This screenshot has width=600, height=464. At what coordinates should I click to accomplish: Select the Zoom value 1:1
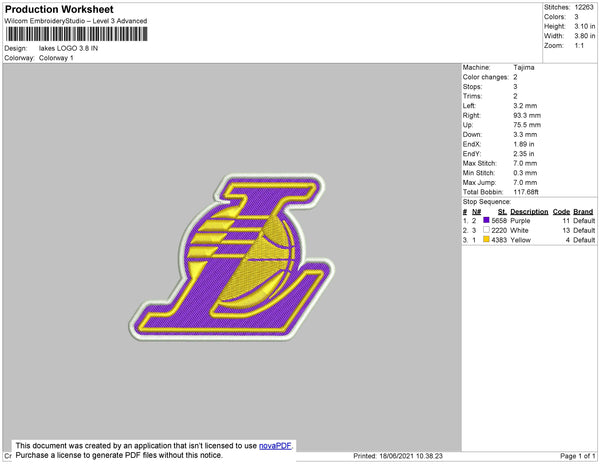(579, 46)
